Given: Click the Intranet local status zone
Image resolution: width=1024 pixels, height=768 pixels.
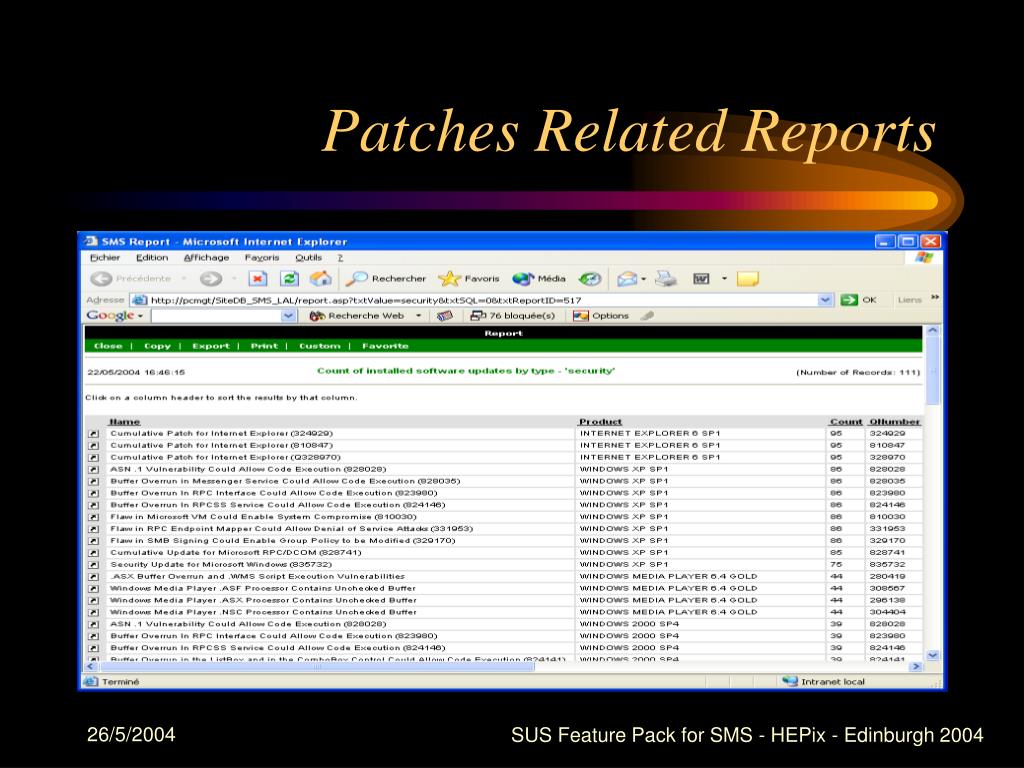Looking at the screenshot, I should [x=824, y=682].
